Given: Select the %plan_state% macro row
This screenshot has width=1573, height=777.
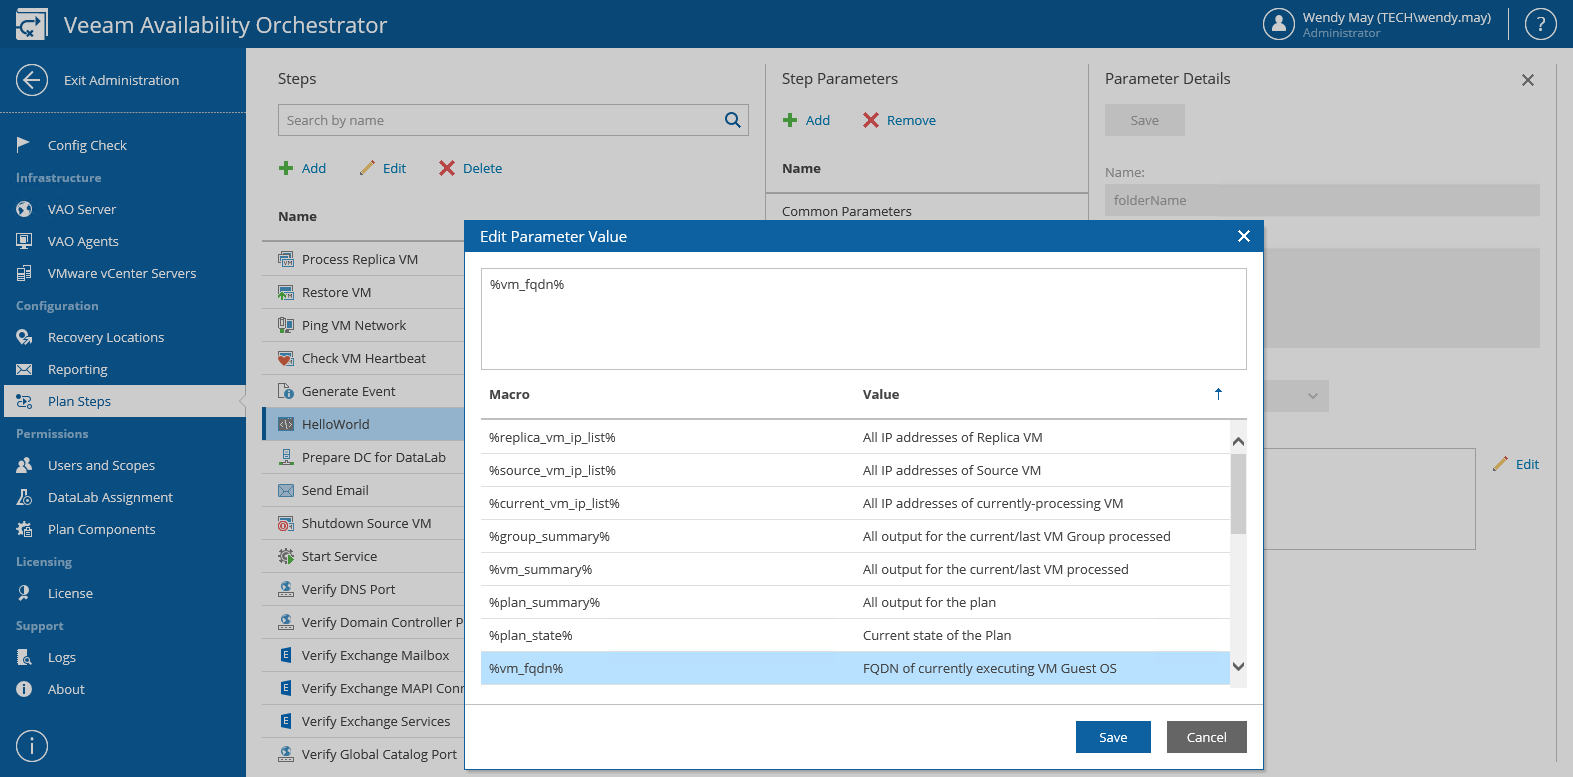Looking at the screenshot, I should pos(855,635).
